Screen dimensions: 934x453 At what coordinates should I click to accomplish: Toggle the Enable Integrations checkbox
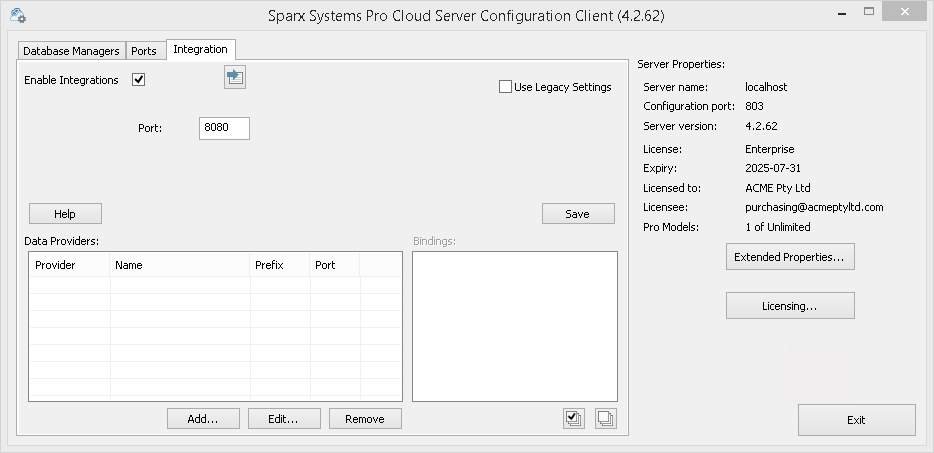[139, 80]
